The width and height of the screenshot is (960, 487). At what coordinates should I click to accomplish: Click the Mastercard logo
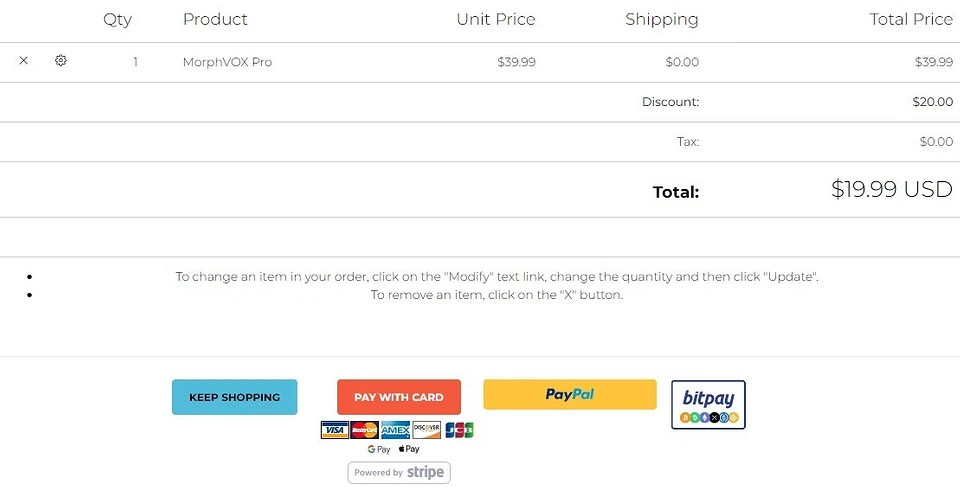point(365,430)
